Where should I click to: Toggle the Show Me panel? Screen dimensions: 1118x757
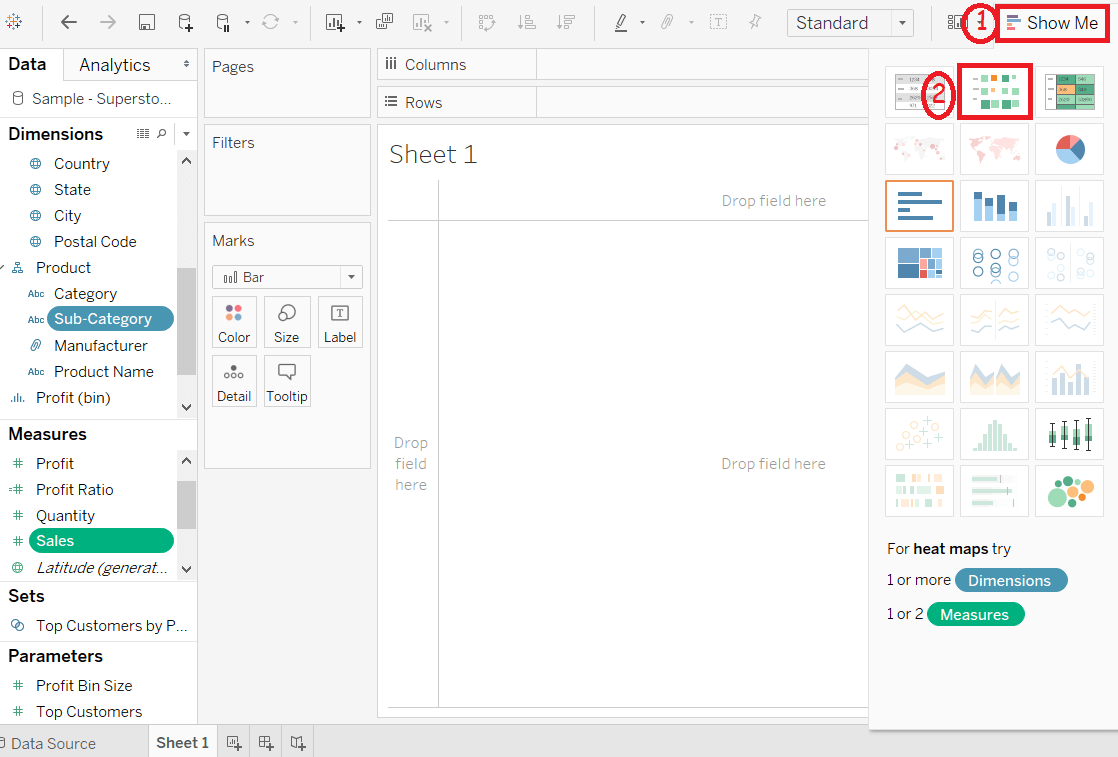coord(1052,23)
